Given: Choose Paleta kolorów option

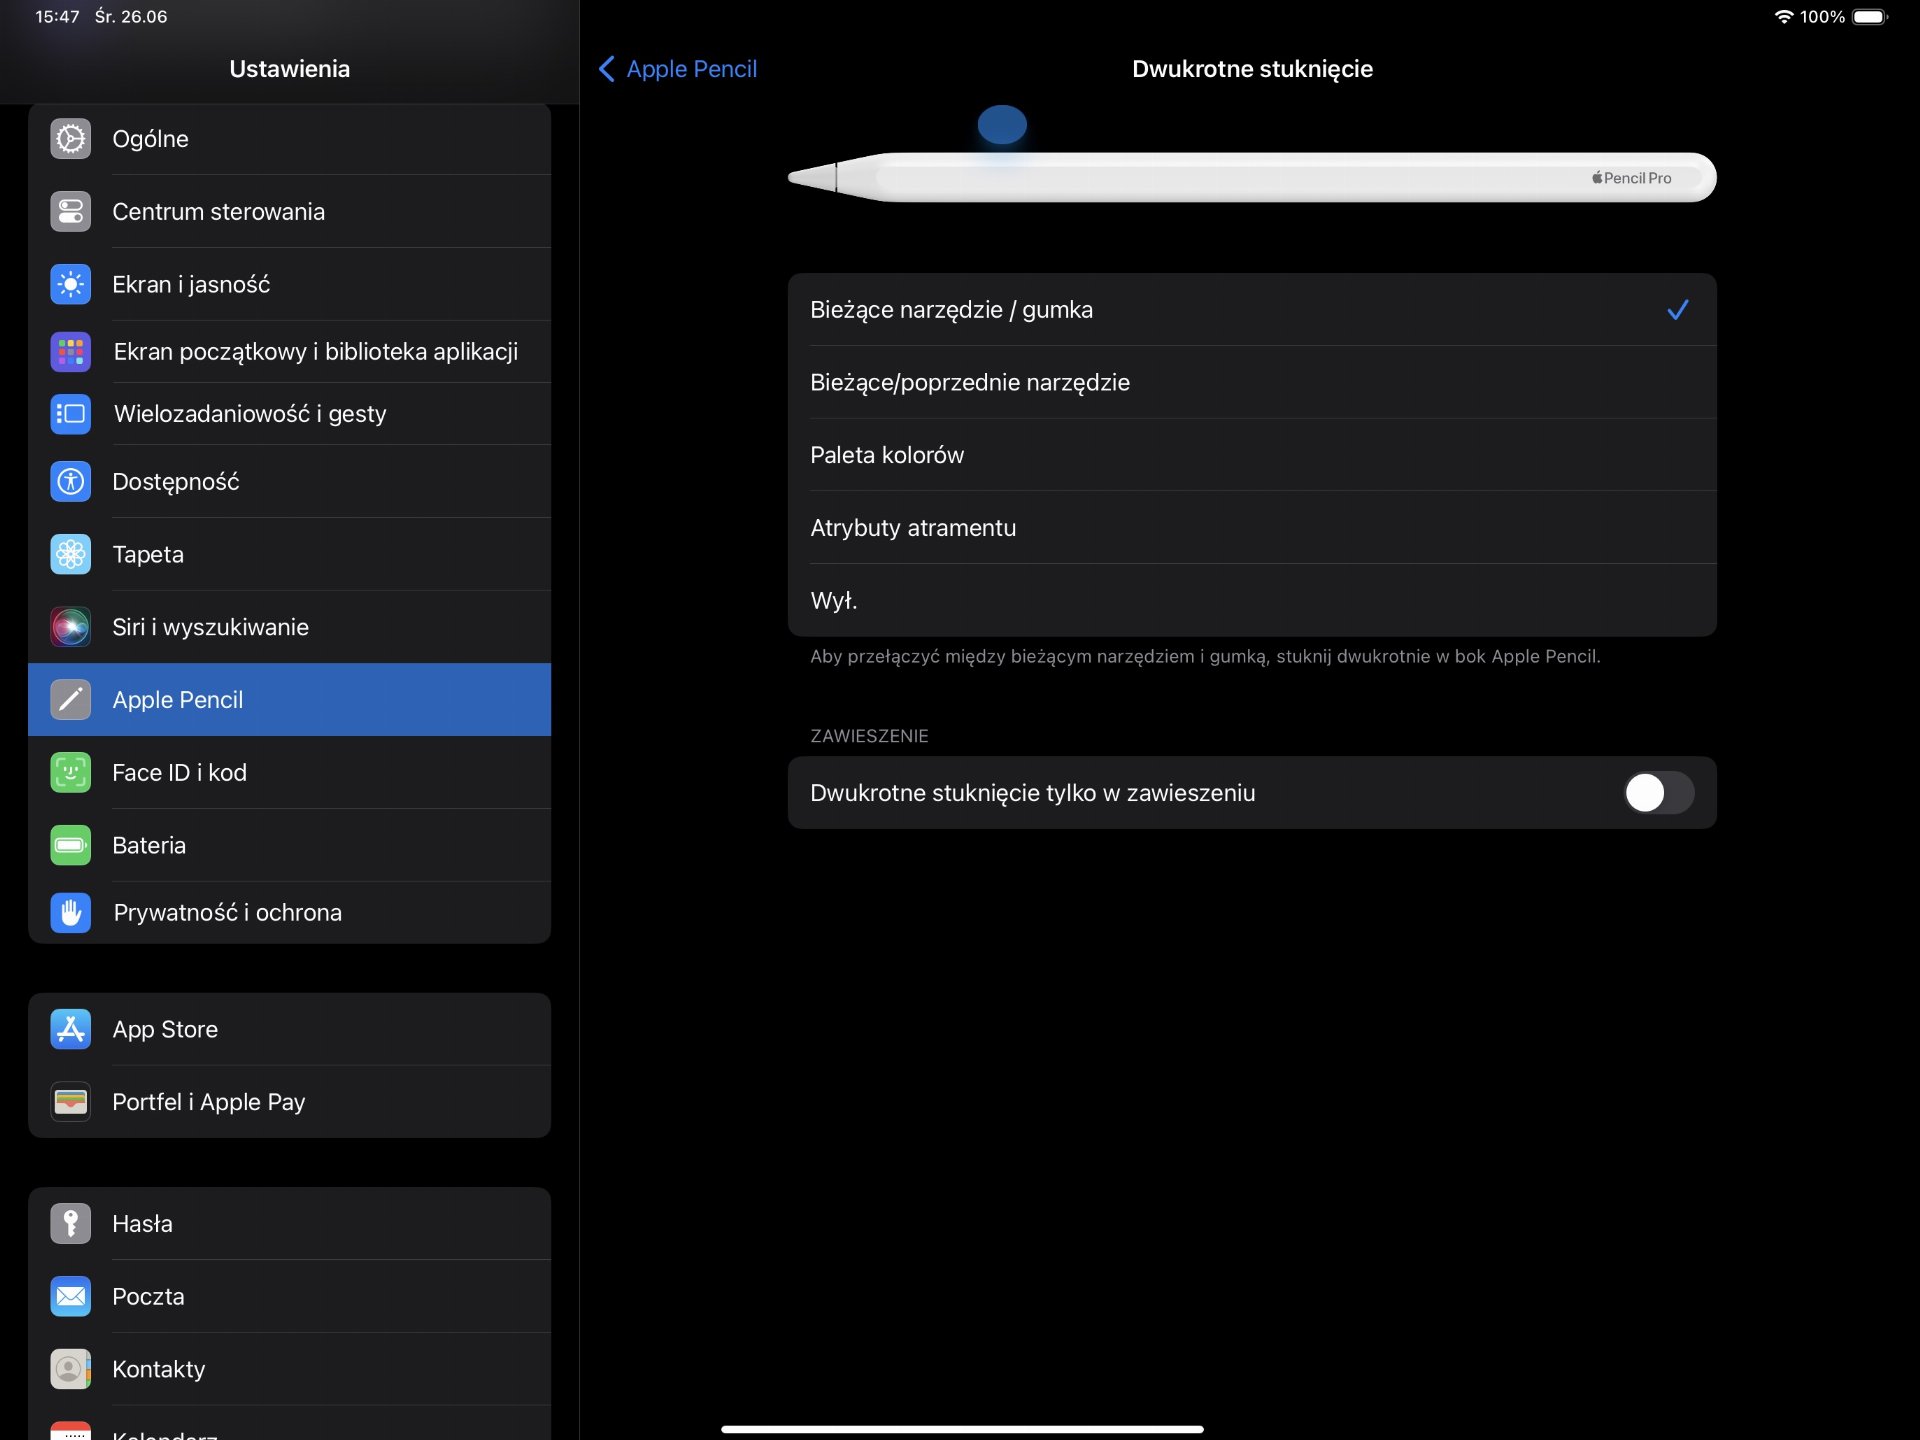Looking at the screenshot, I should [x=1252, y=455].
